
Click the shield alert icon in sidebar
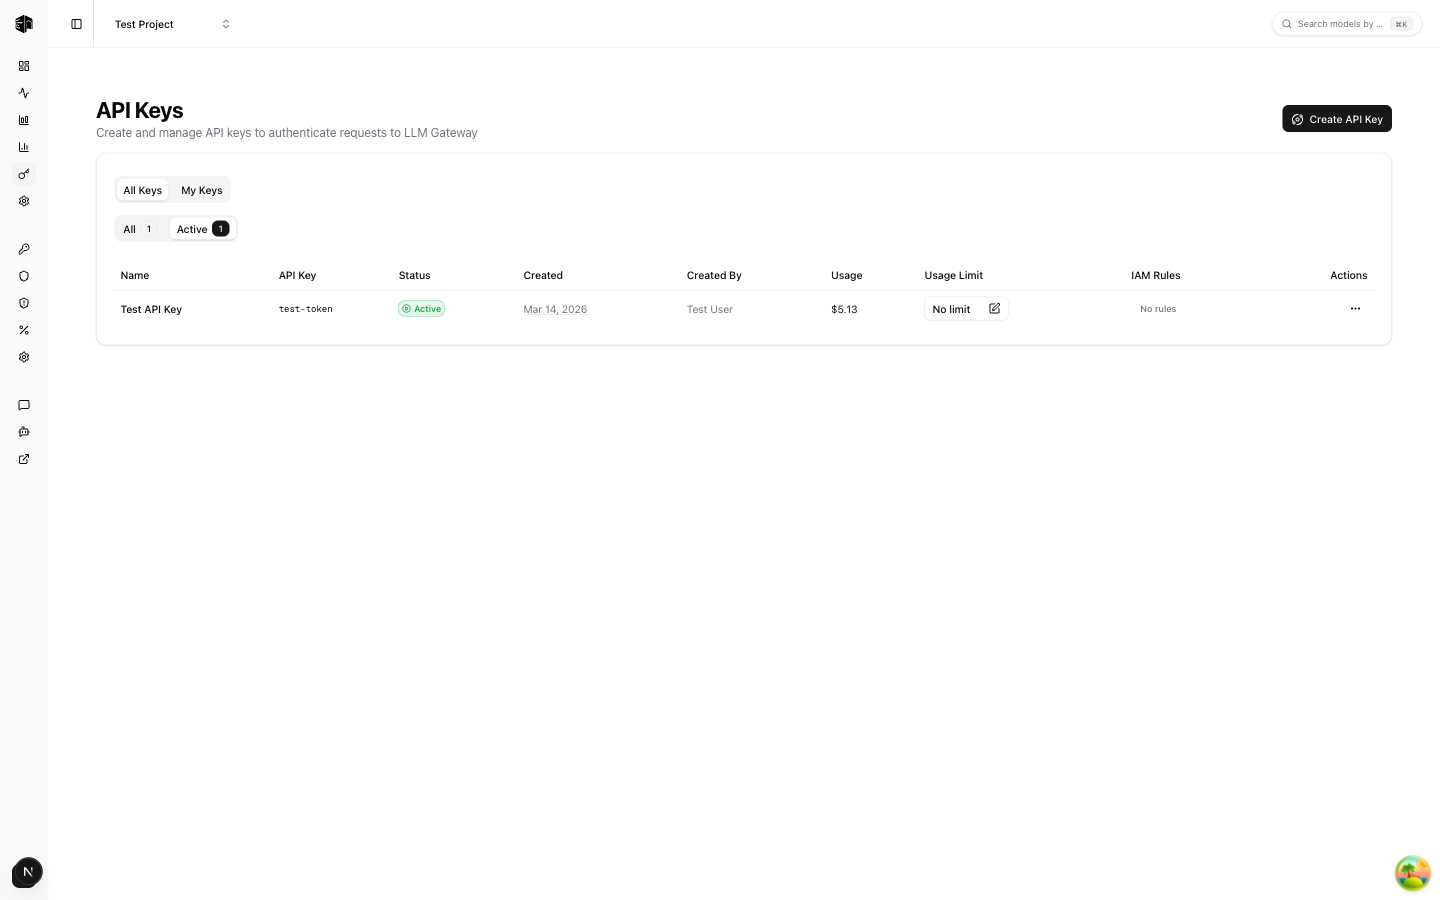tap(24, 303)
